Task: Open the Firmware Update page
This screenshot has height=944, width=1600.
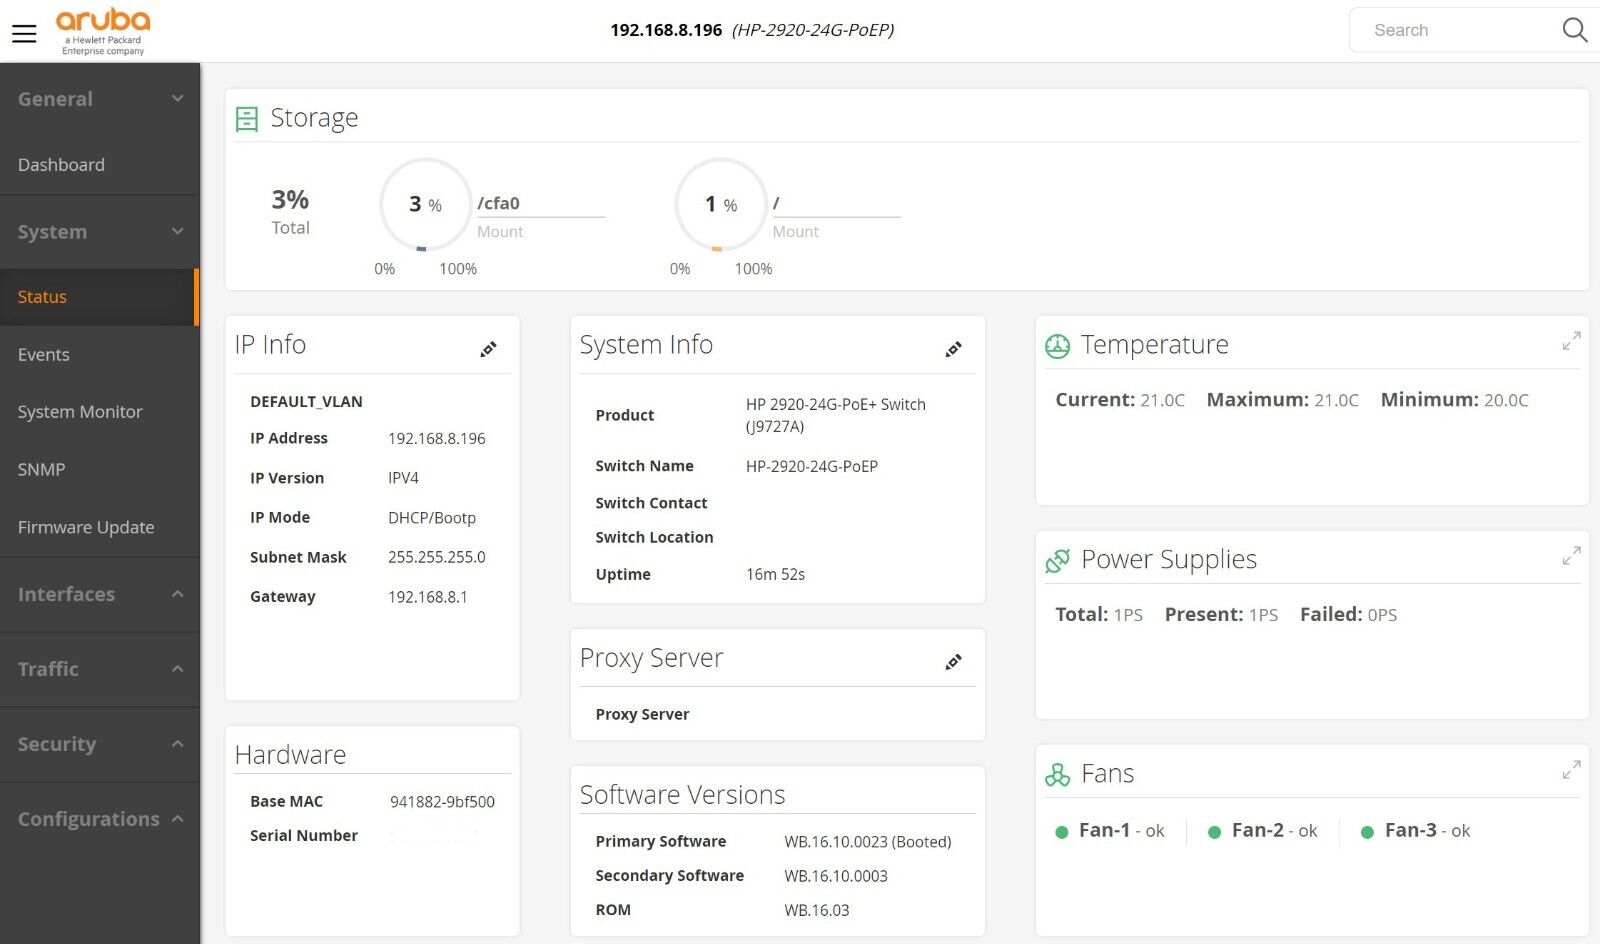Action: [86, 527]
